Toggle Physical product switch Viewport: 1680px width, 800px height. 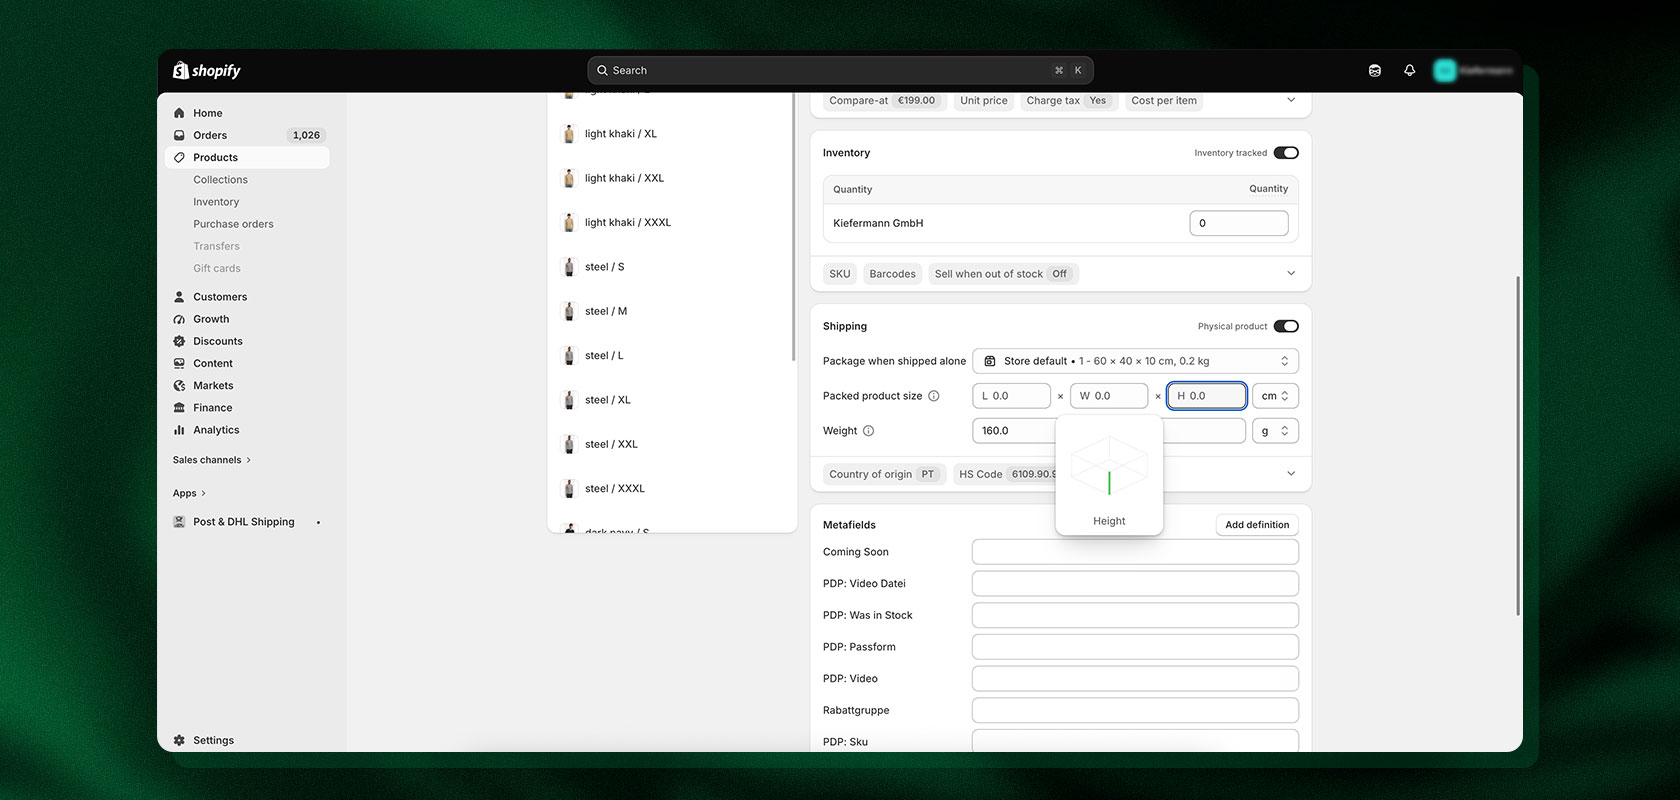[1286, 326]
